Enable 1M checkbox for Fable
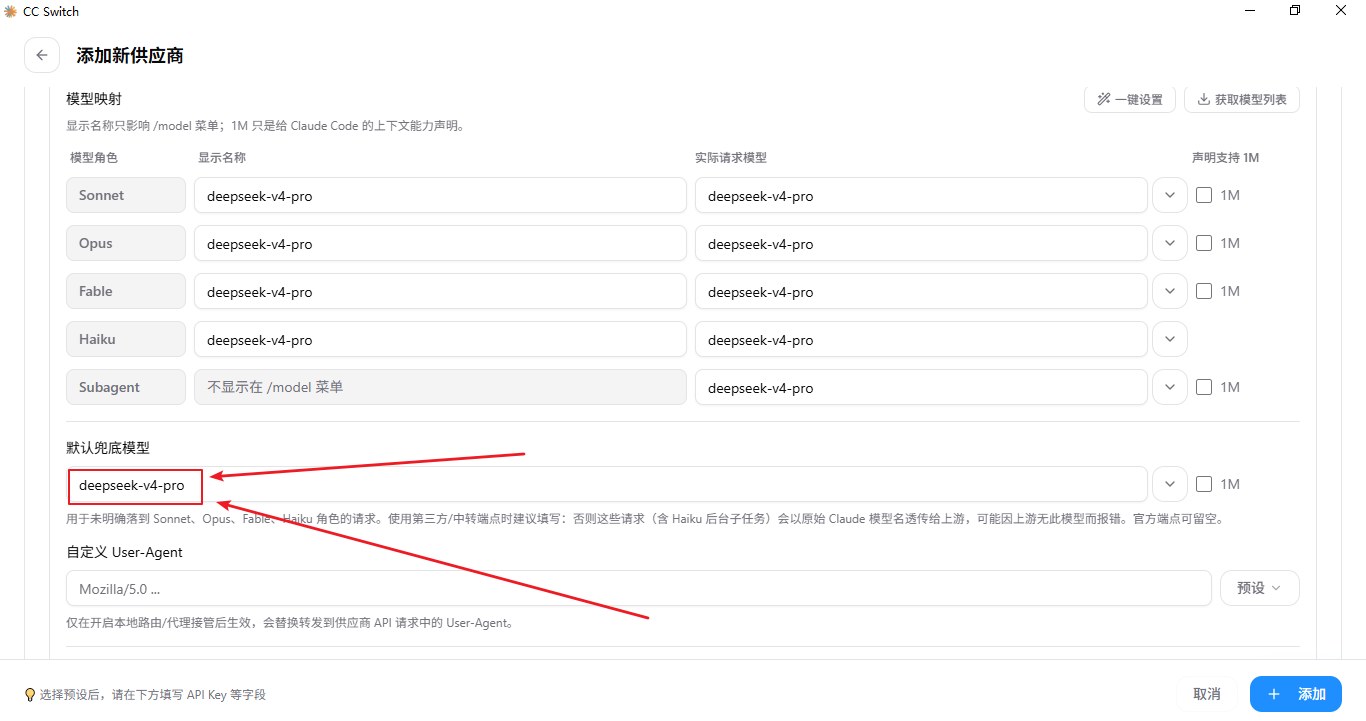 [x=1204, y=291]
